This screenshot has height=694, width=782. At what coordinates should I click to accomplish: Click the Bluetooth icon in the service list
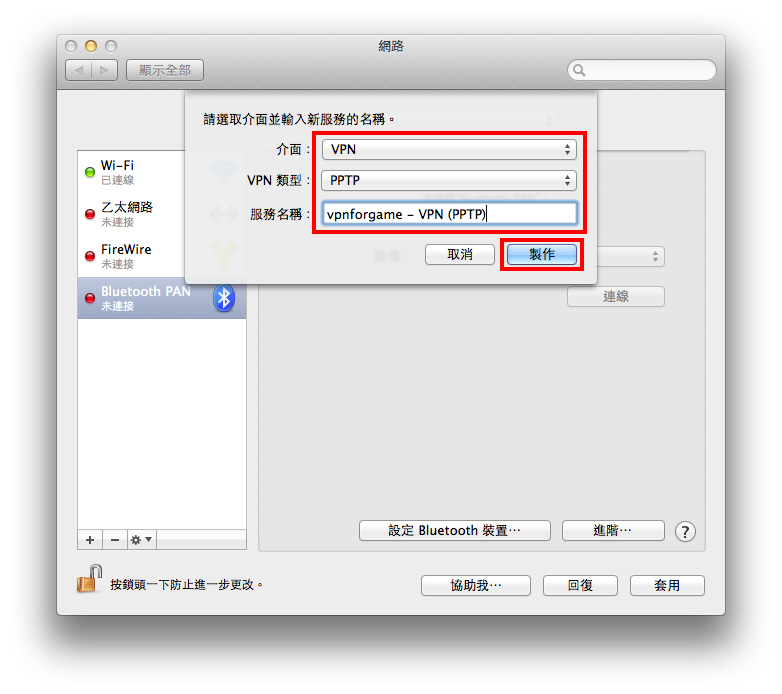(x=224, y=299)
